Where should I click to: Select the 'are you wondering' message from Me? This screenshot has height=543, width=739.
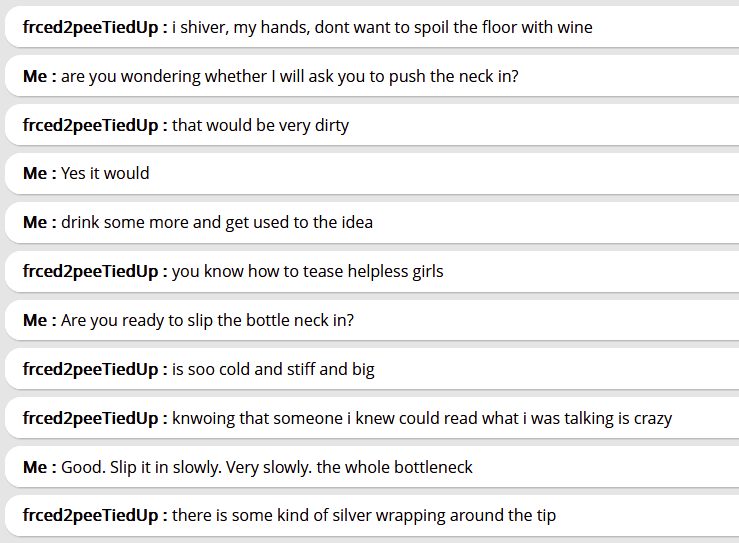coord(290,76)
